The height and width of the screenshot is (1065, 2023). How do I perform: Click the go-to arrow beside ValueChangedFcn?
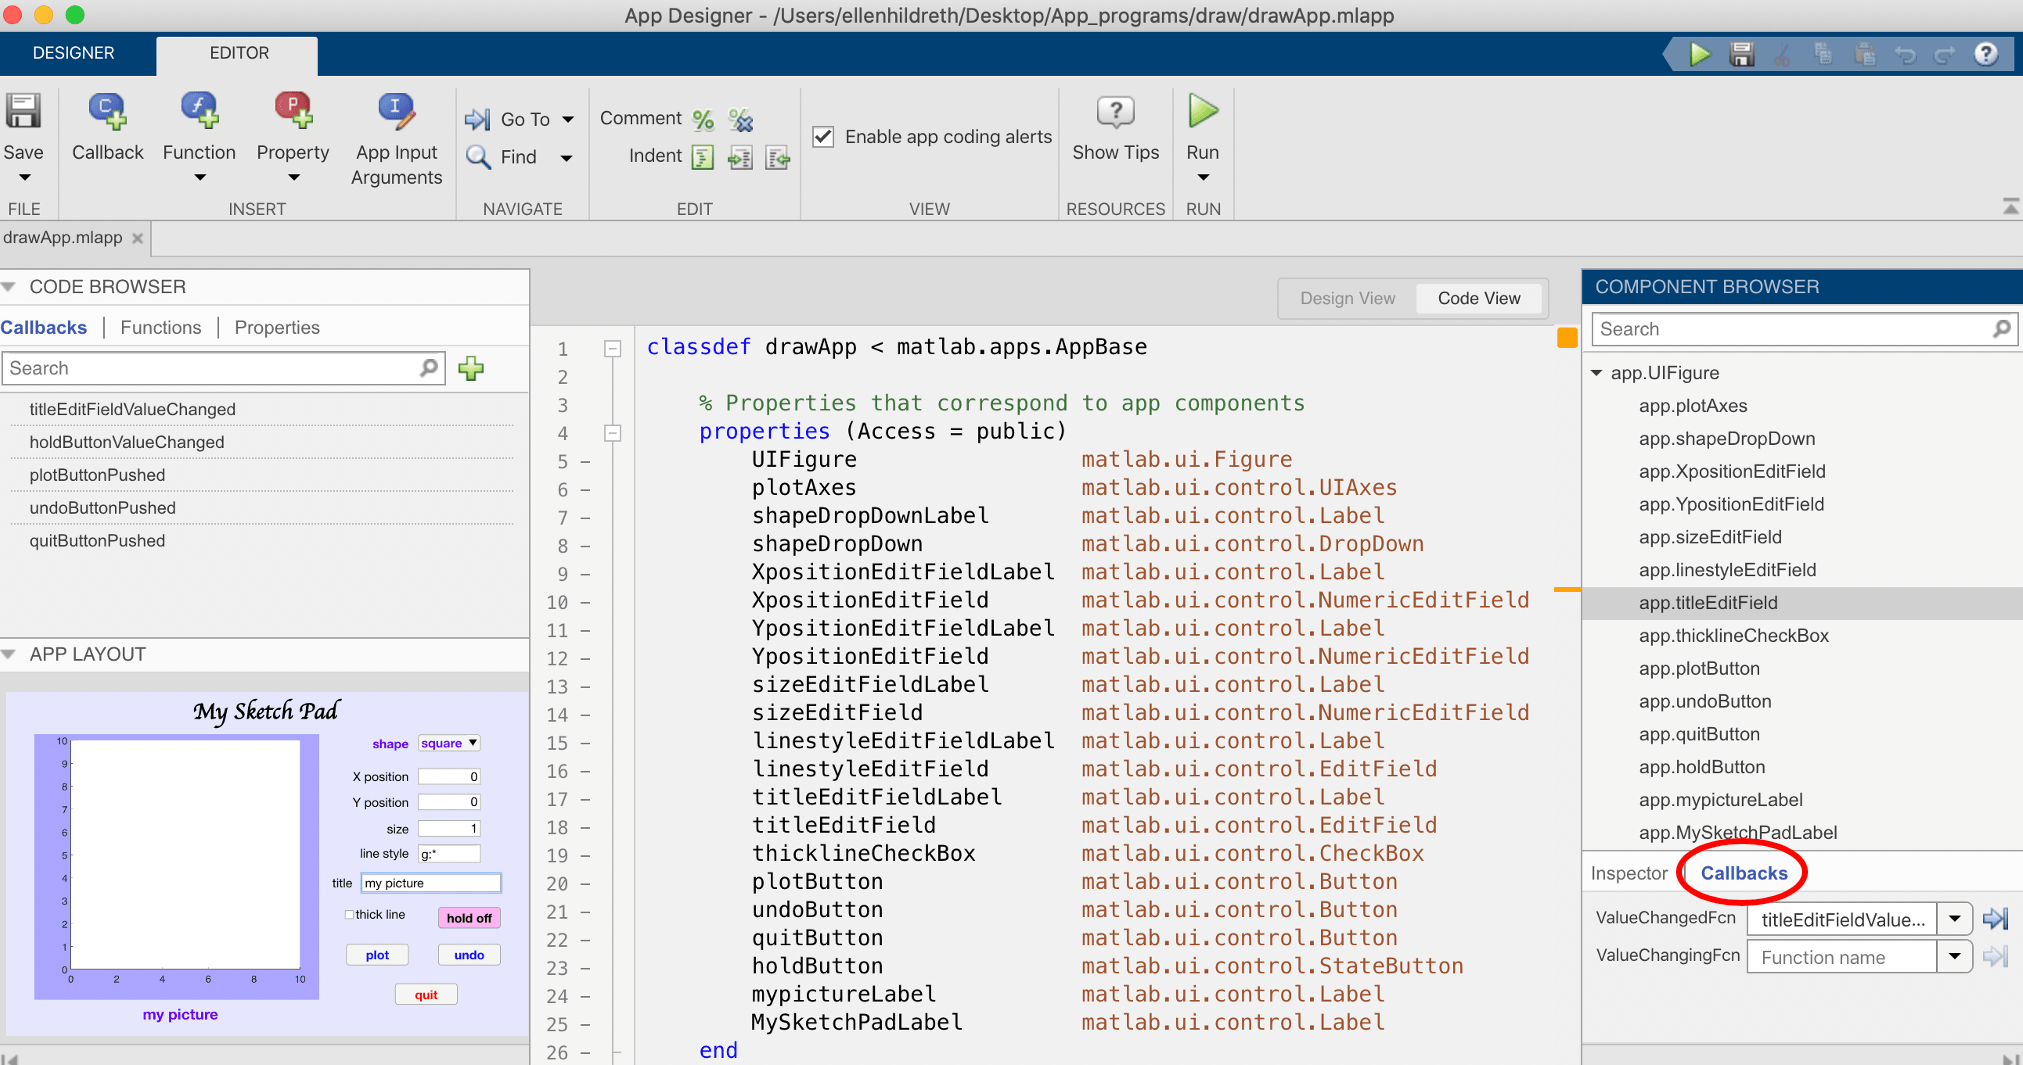coord(1995,919)
